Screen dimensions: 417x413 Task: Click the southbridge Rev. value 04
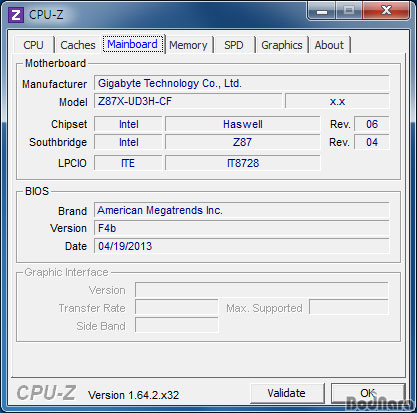[372, 142]
